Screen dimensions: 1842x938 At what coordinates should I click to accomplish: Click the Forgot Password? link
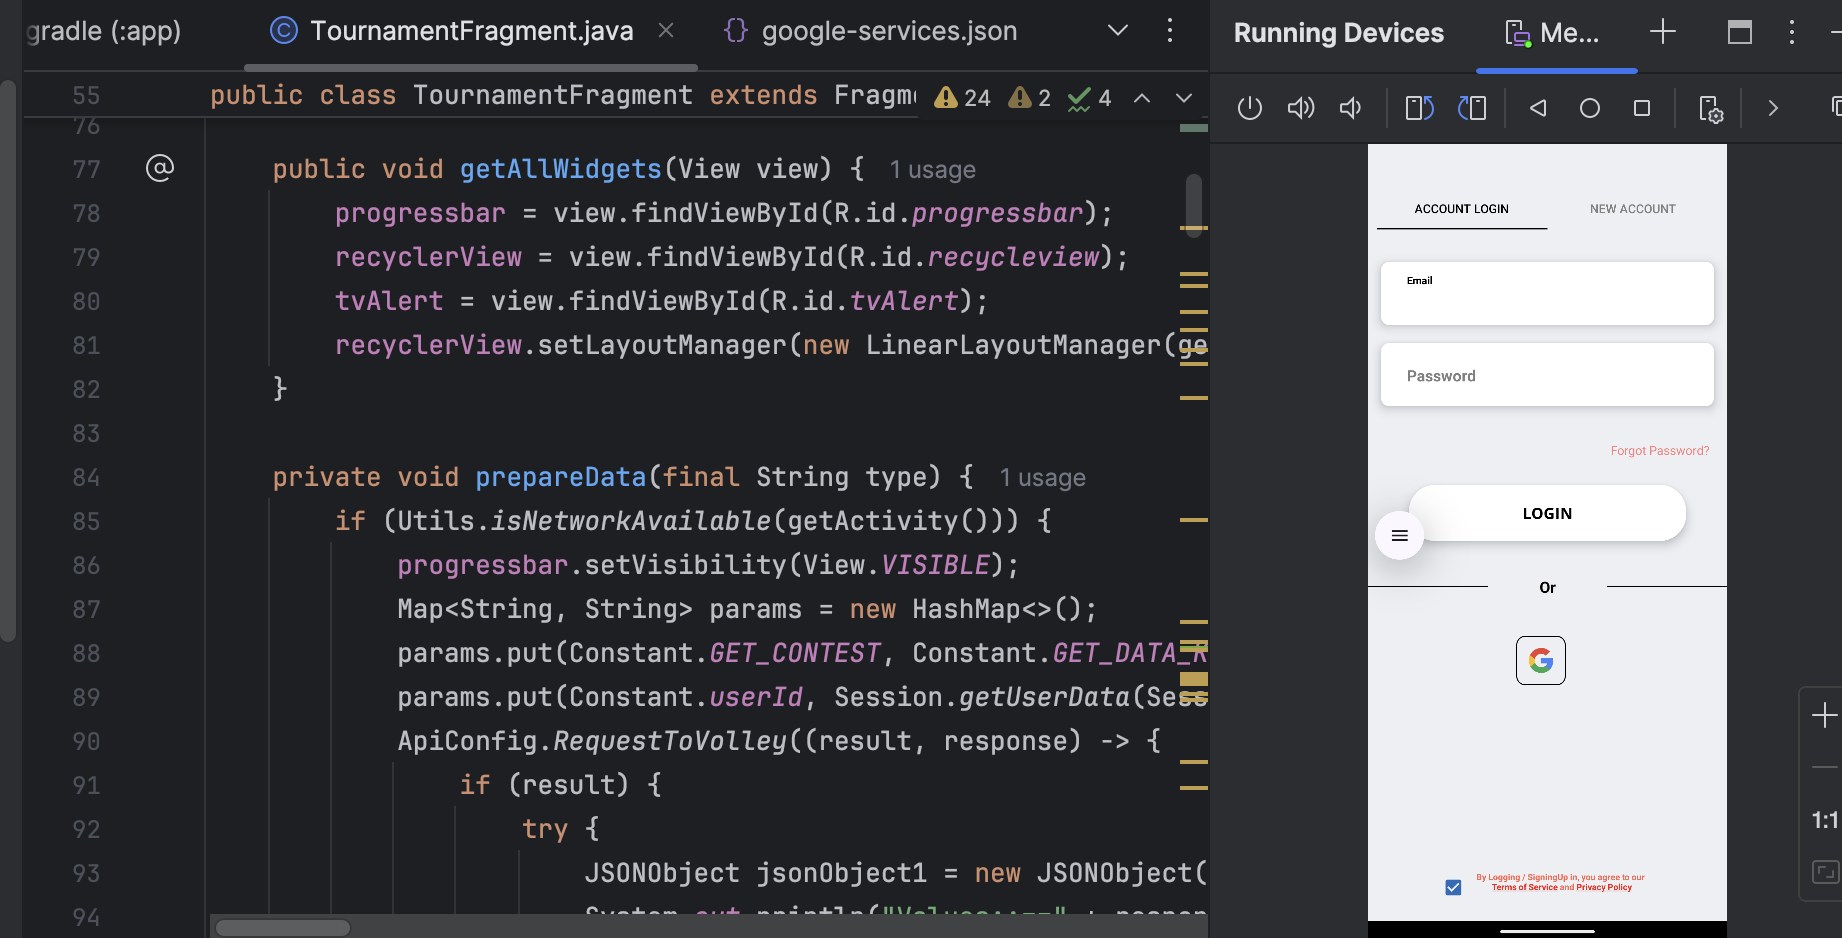[1659, 451]
